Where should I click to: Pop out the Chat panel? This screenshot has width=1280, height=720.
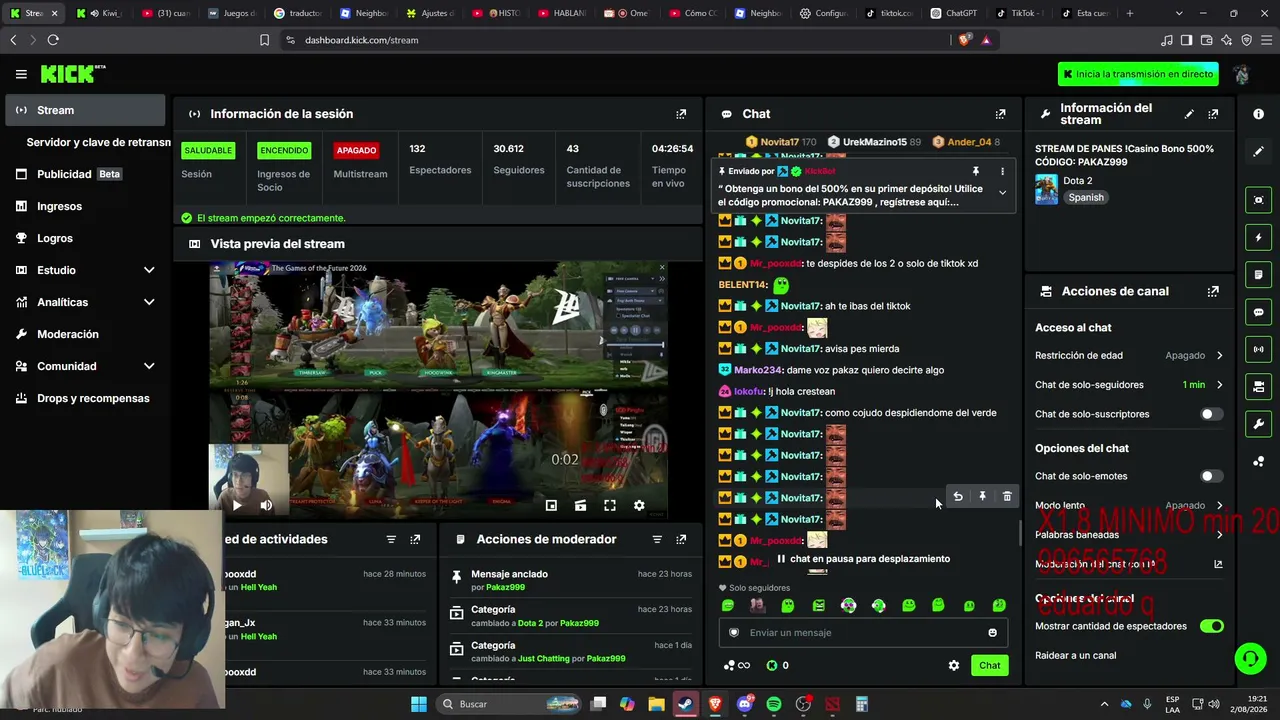coord(1000,114)
